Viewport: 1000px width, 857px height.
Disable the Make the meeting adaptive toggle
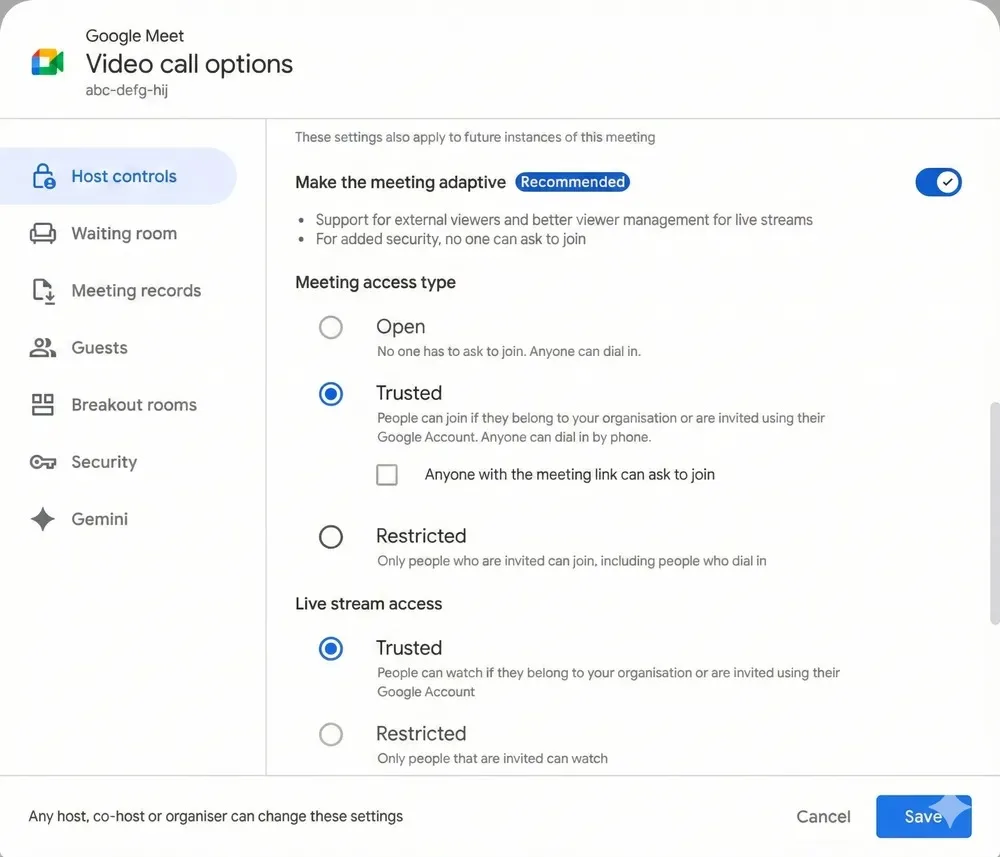point(938,182)
